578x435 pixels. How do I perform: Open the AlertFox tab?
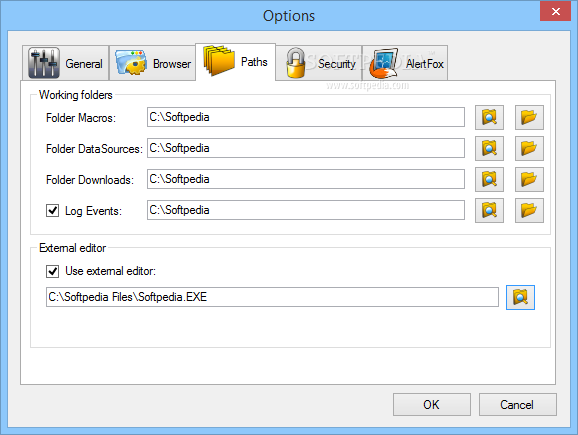coord(405,63)
